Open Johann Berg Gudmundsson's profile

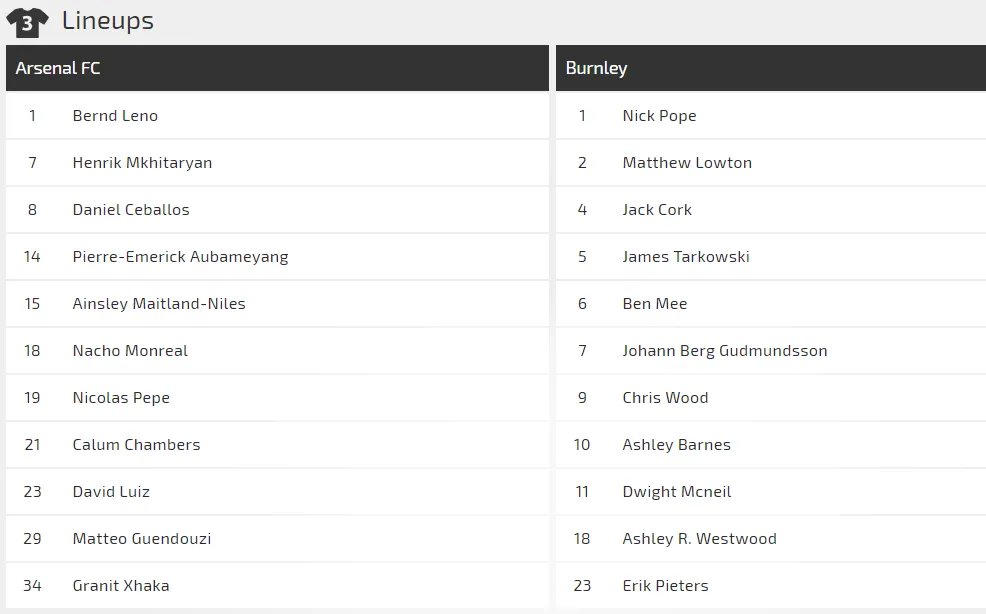[725, 351]
